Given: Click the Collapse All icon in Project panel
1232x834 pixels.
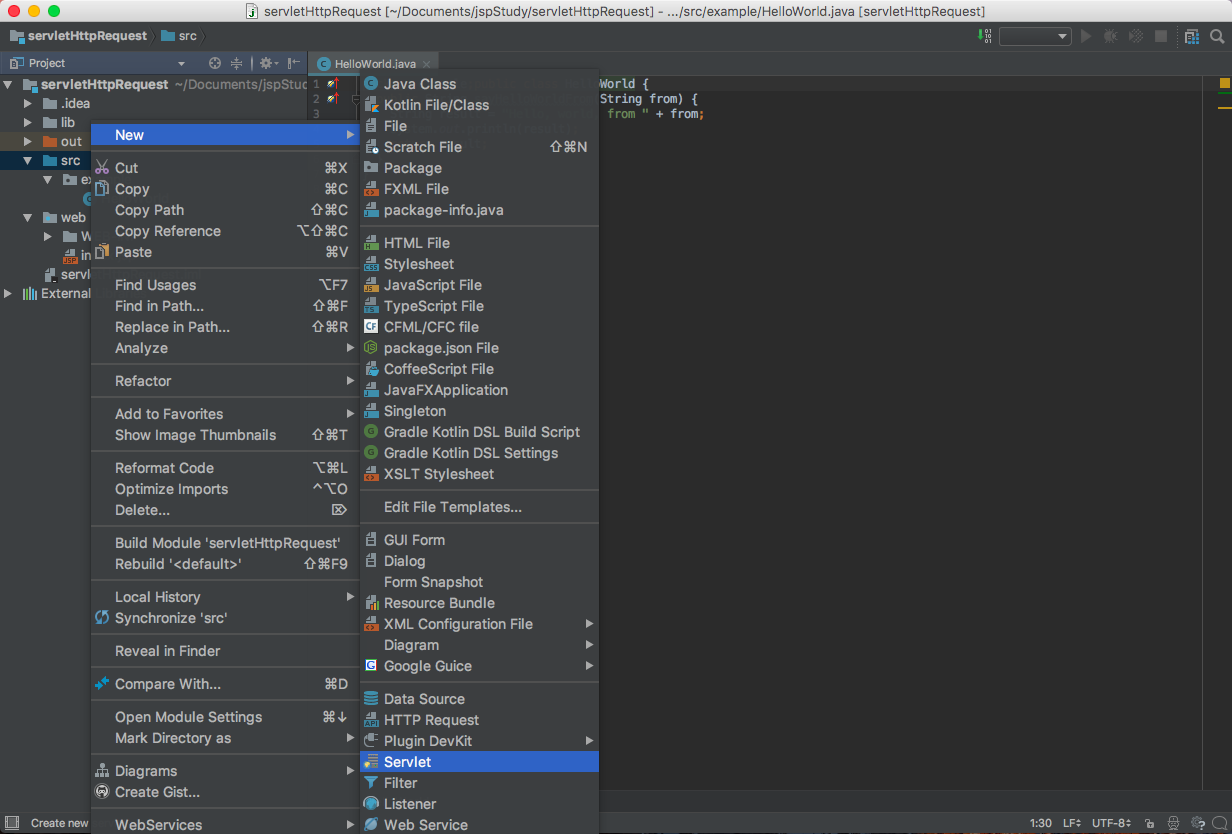Looking at the screenshot, I should (237, 63).
